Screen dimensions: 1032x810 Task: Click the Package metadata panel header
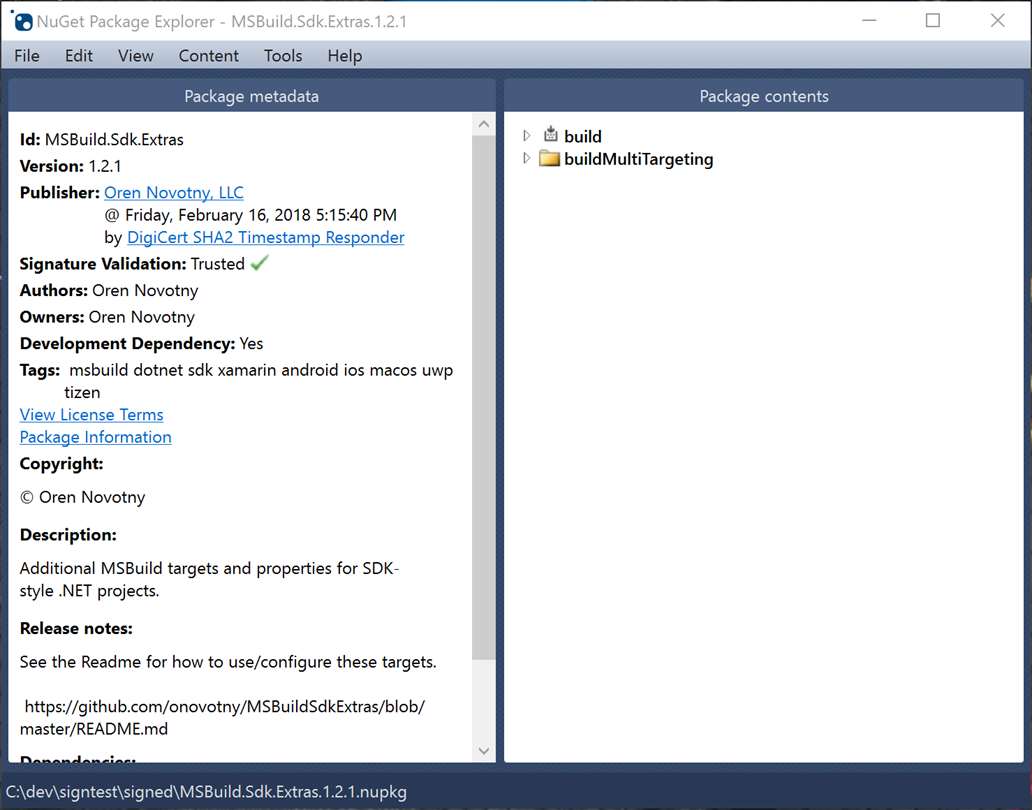251,96
